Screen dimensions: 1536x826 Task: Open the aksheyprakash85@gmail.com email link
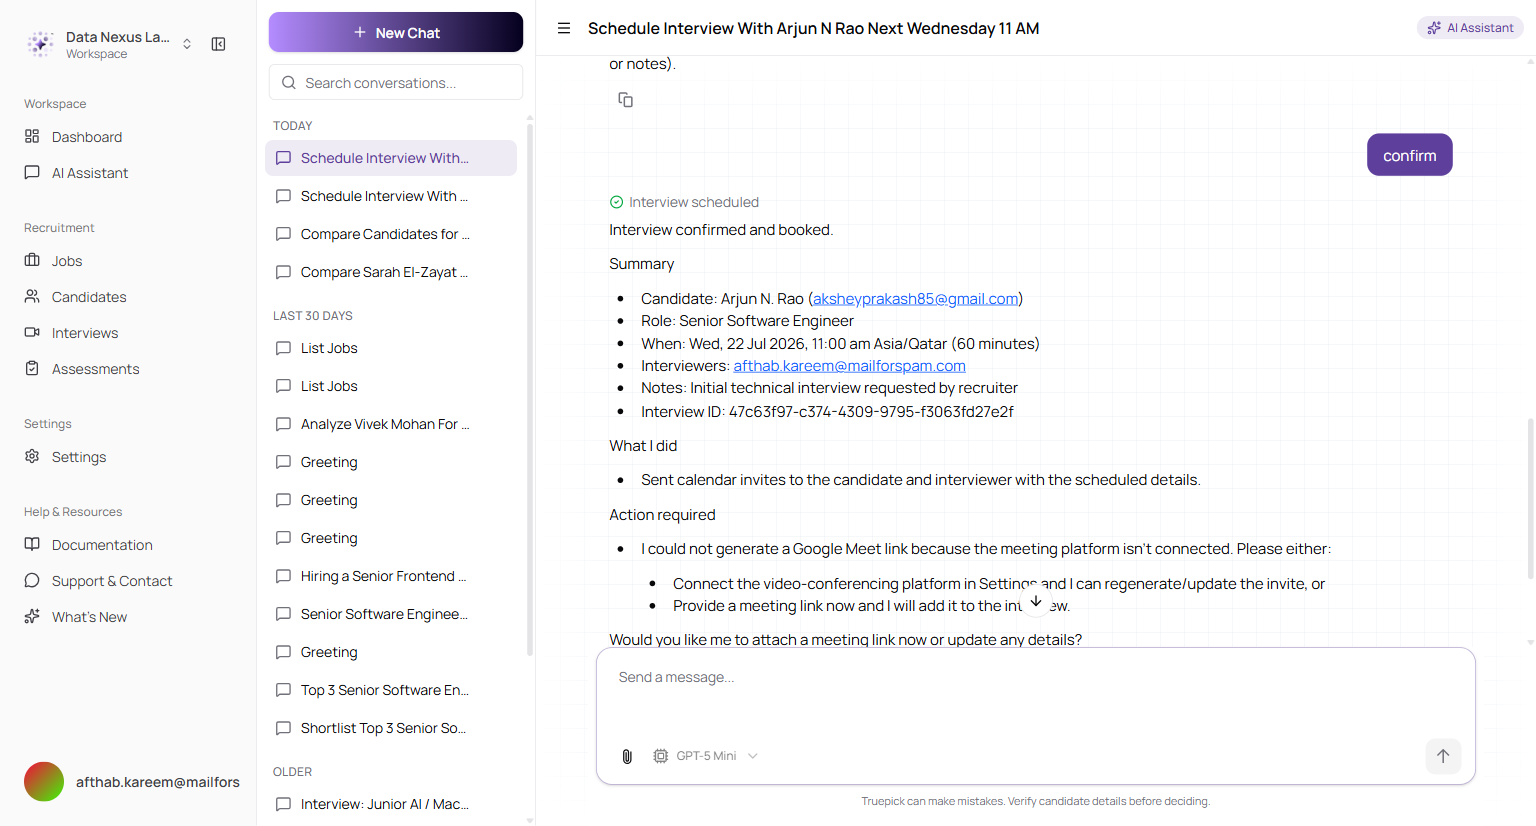click(916, 299)
